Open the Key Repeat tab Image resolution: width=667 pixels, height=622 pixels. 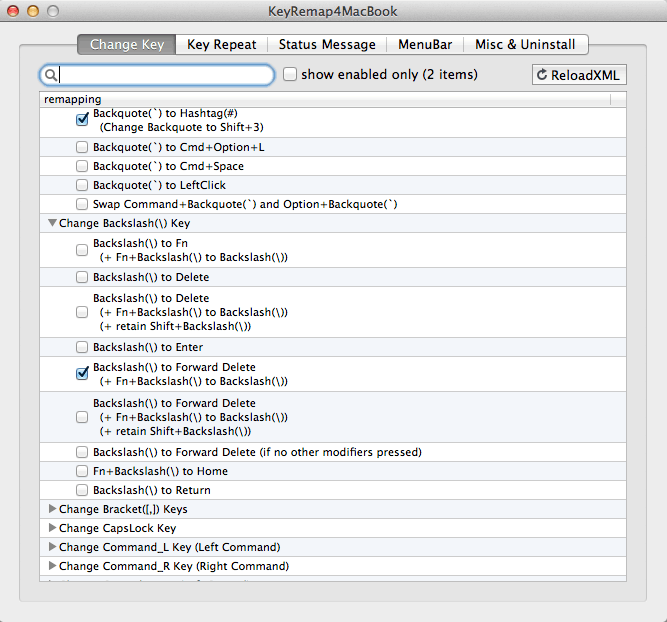[222, 44]
